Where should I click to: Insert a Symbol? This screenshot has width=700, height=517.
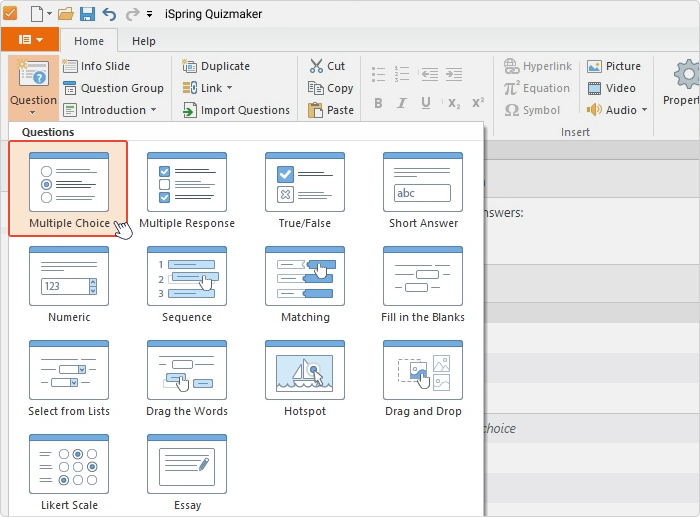point(532,110)
